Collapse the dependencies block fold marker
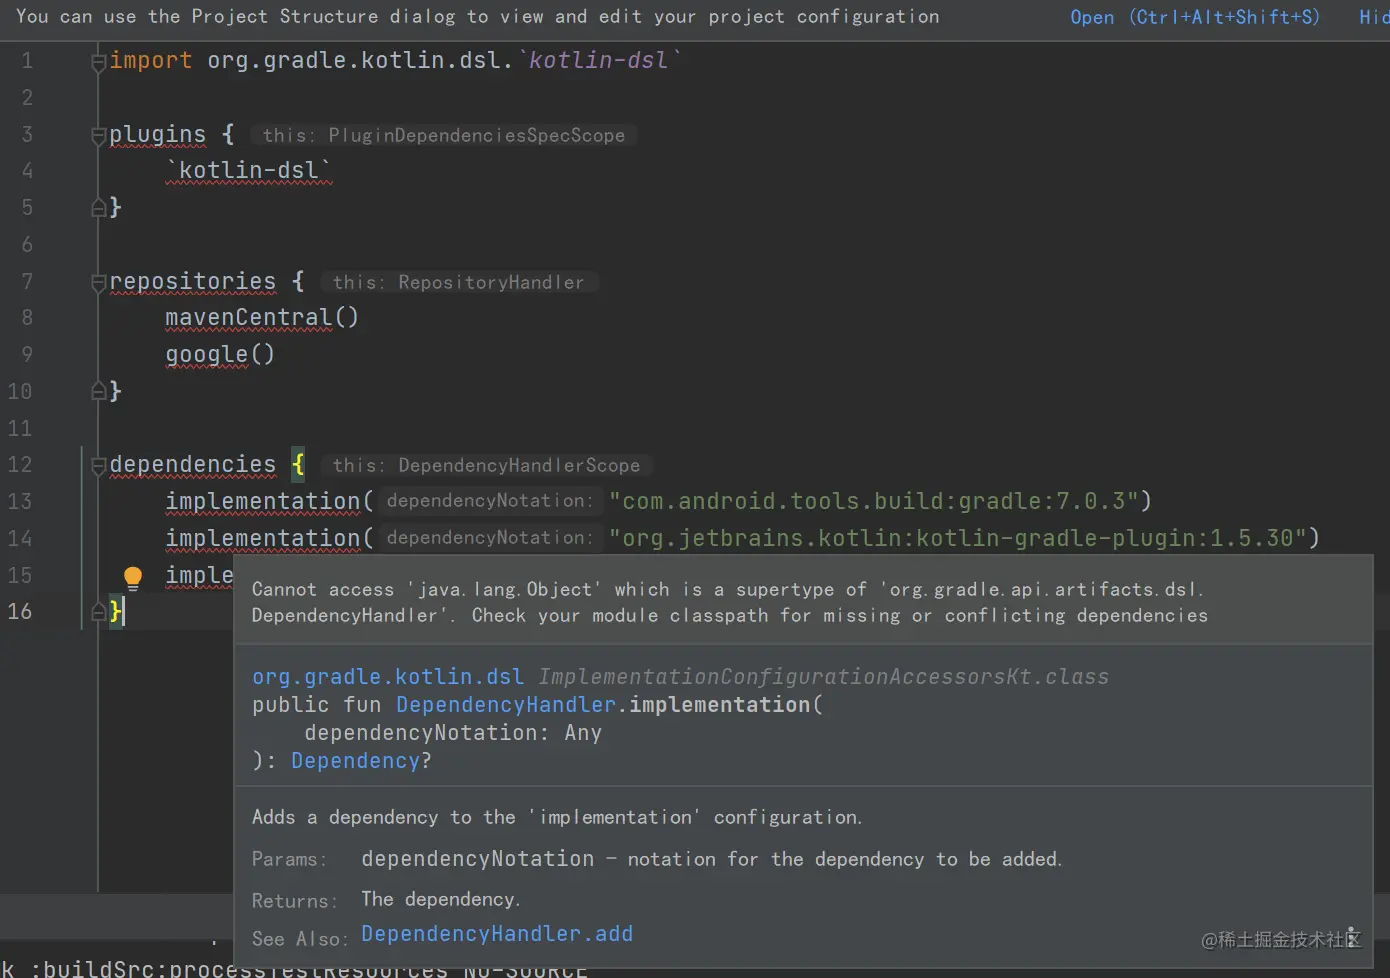The width and height of the screenshot is (1390, 978). pos(98,466)
